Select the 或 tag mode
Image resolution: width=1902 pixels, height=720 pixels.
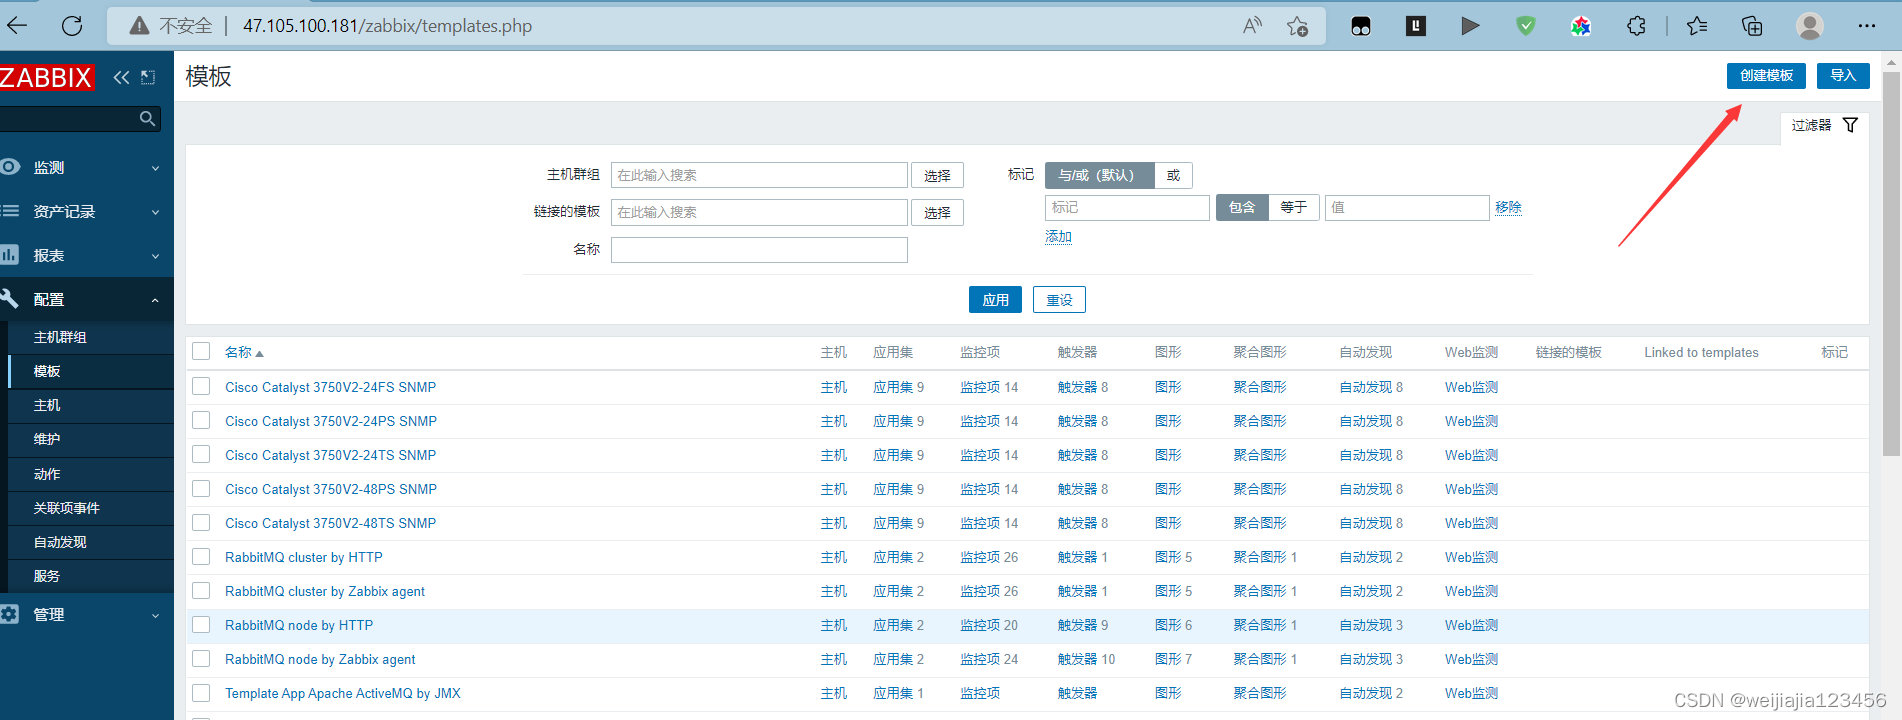[x=1173, y=175]
